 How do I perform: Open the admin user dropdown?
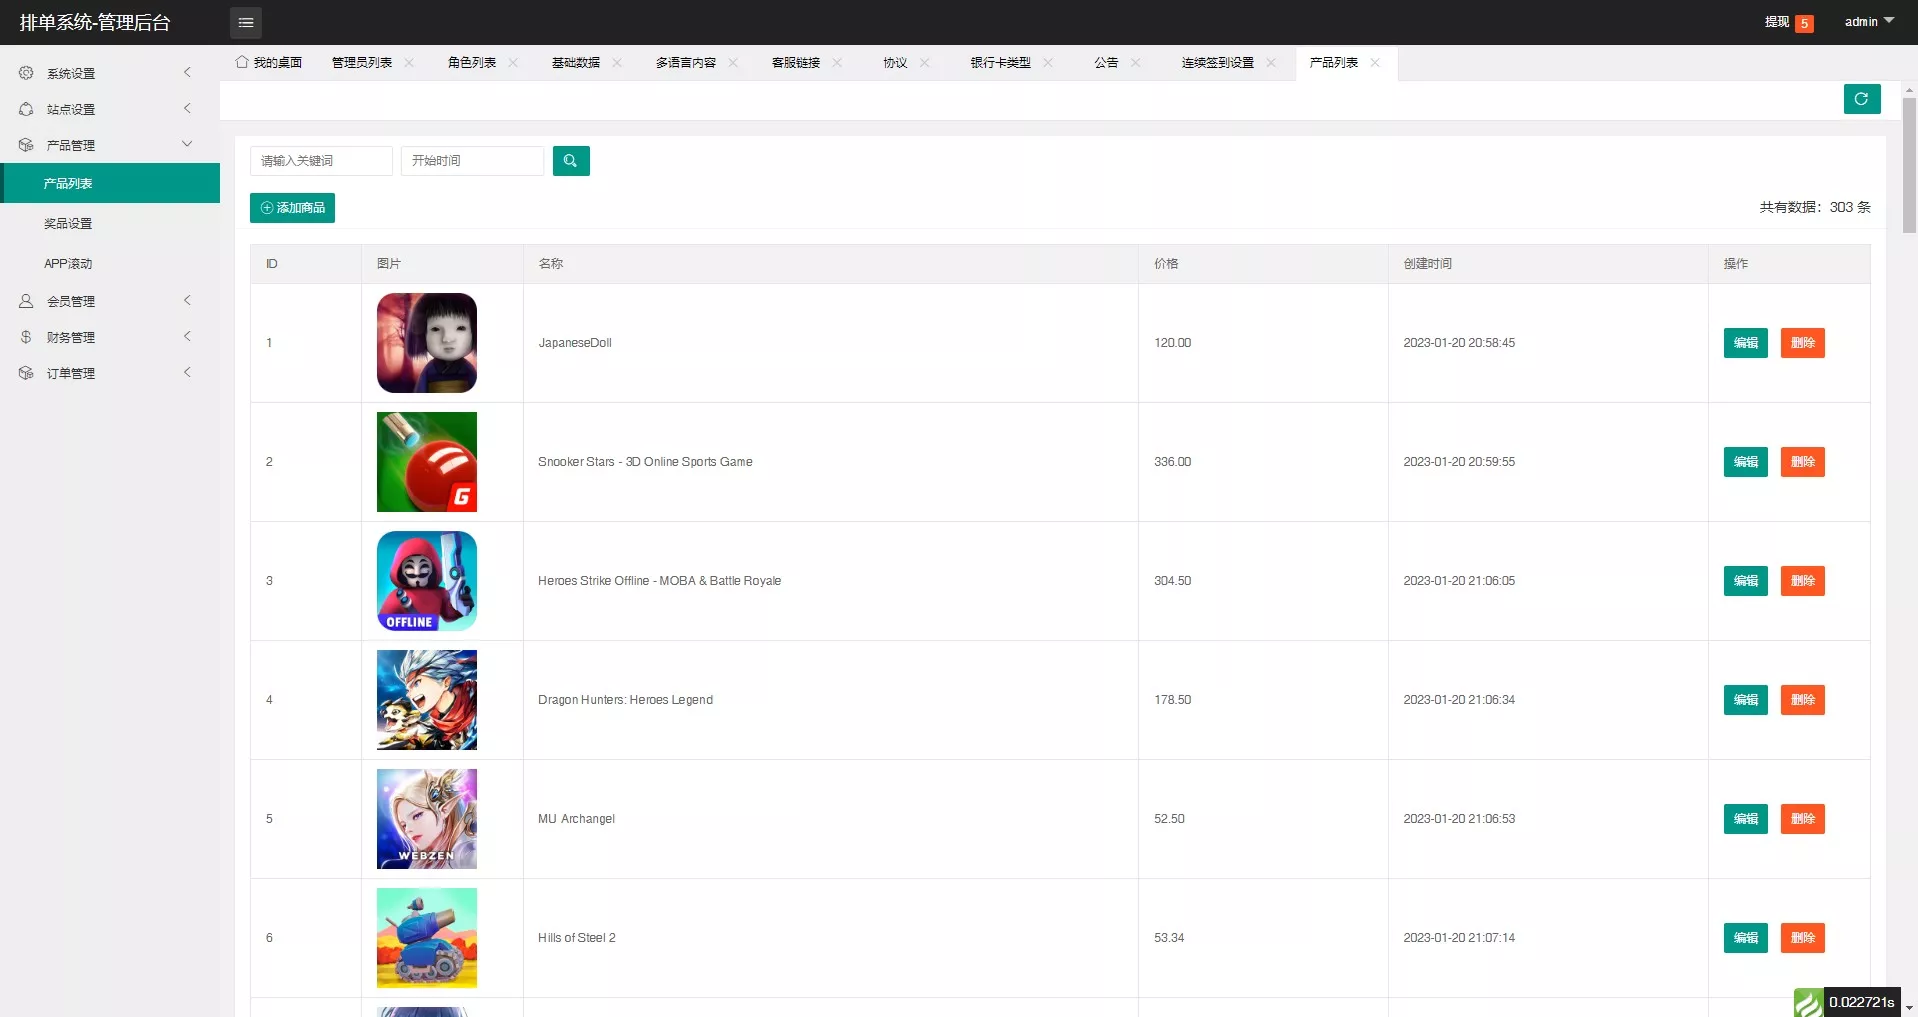1868,22
